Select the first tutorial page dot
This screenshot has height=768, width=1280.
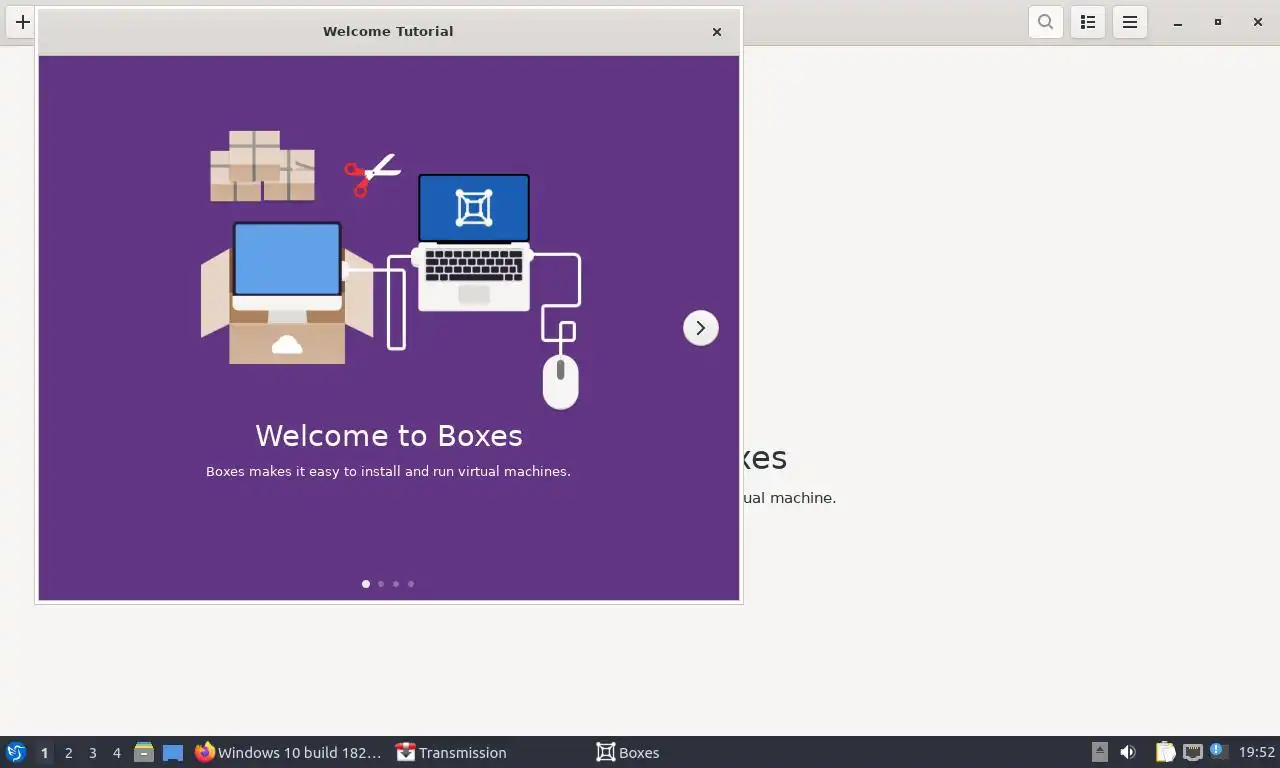click(366, 584)
